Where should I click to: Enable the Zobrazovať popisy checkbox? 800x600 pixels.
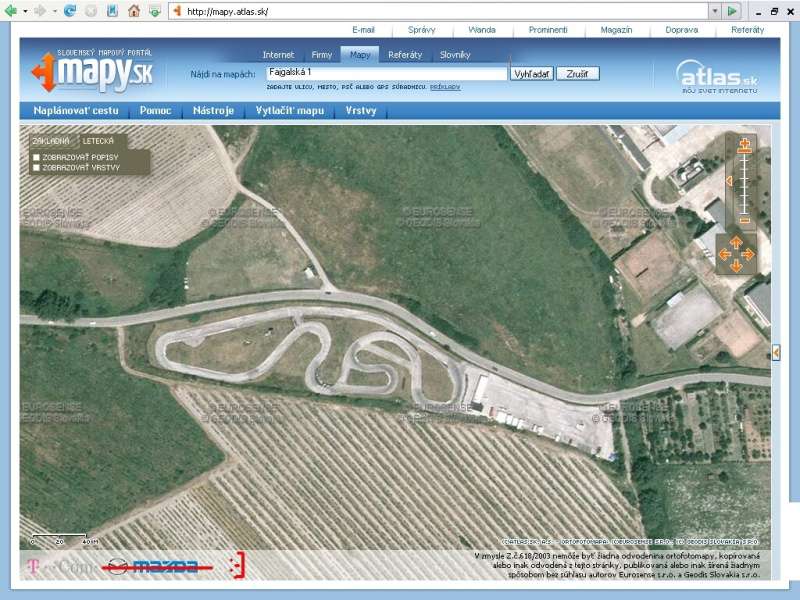tap(36, 157)
